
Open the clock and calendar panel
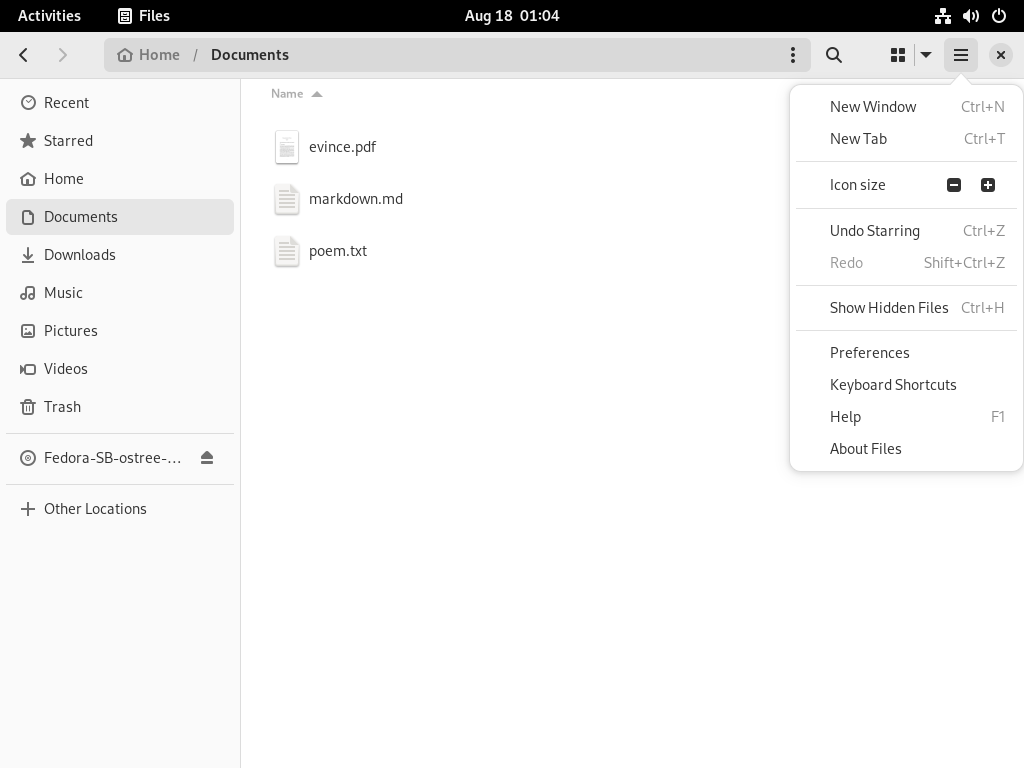(512, 16)
